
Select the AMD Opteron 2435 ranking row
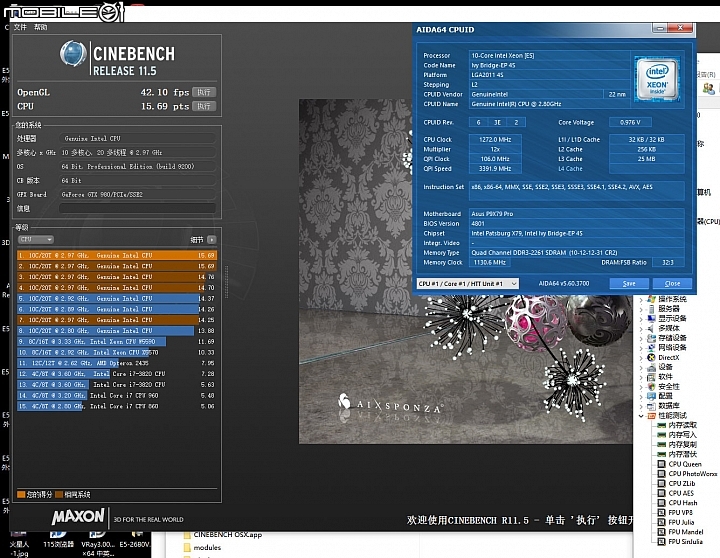click(117, 363)
